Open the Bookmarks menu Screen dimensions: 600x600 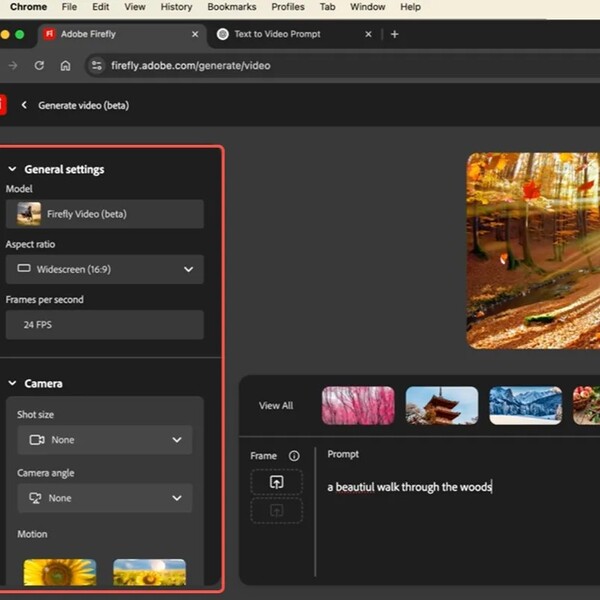click(x=232, y=7)
